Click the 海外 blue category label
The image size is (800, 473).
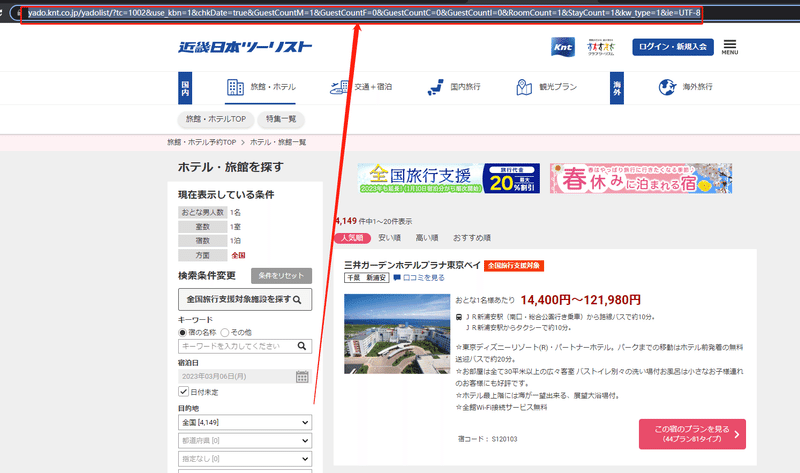click(617, 88)
